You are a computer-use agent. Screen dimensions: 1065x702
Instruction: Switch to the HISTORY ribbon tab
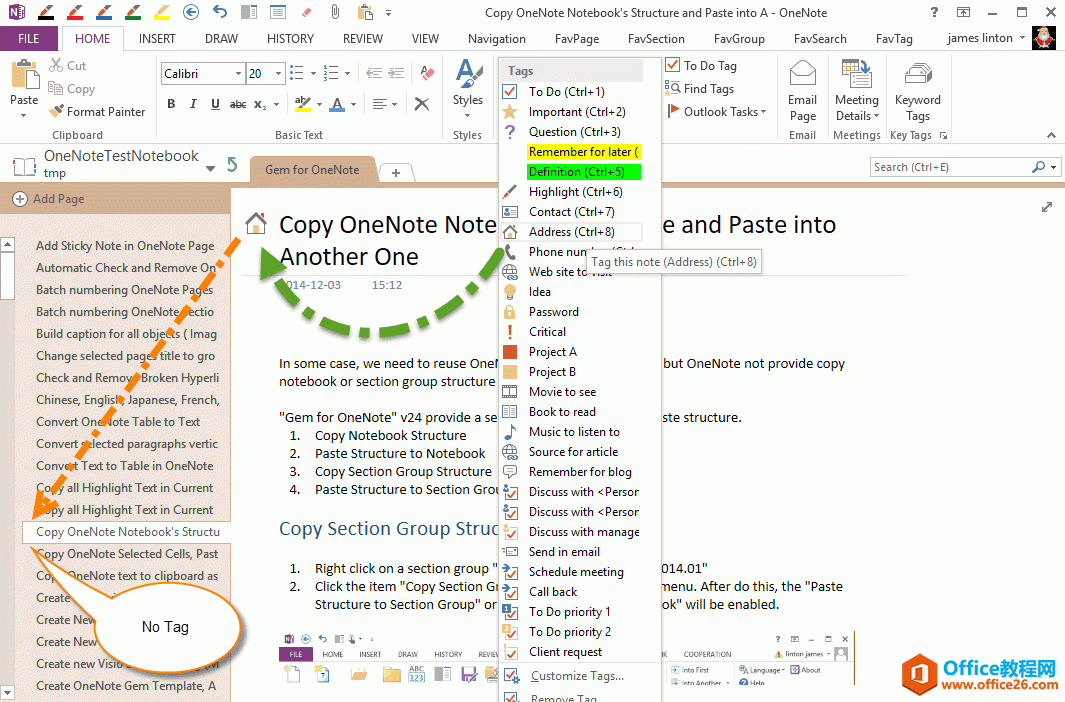tap(290, 39)
